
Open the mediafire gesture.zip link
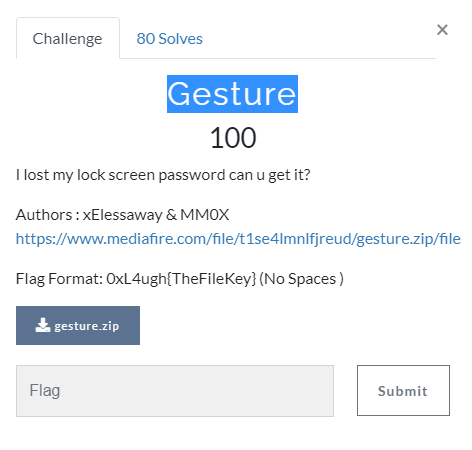click(x=238, y=239)
